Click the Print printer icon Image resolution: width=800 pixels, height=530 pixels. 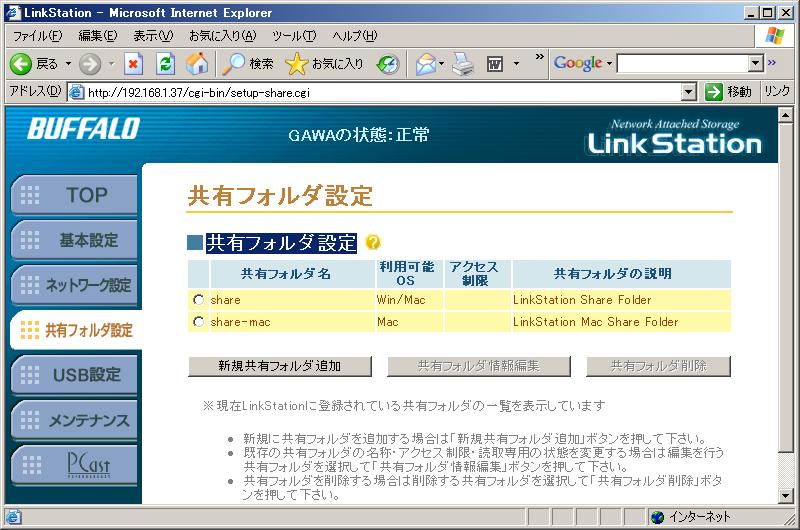coord(463,64)
